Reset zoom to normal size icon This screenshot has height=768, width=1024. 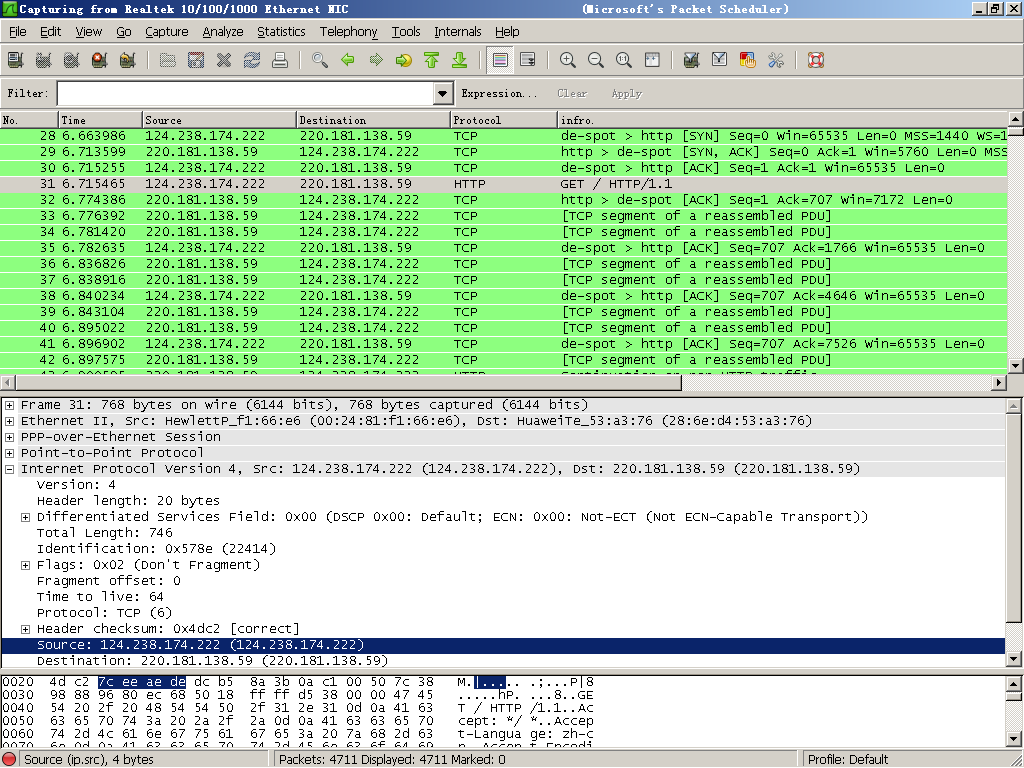(624, 60)
